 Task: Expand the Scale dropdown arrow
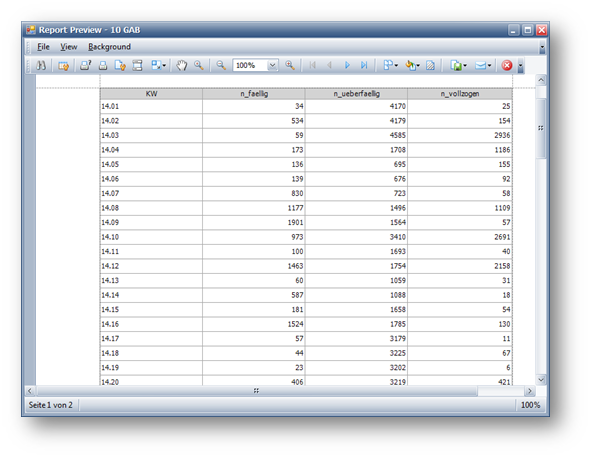[x=164, y=66]
